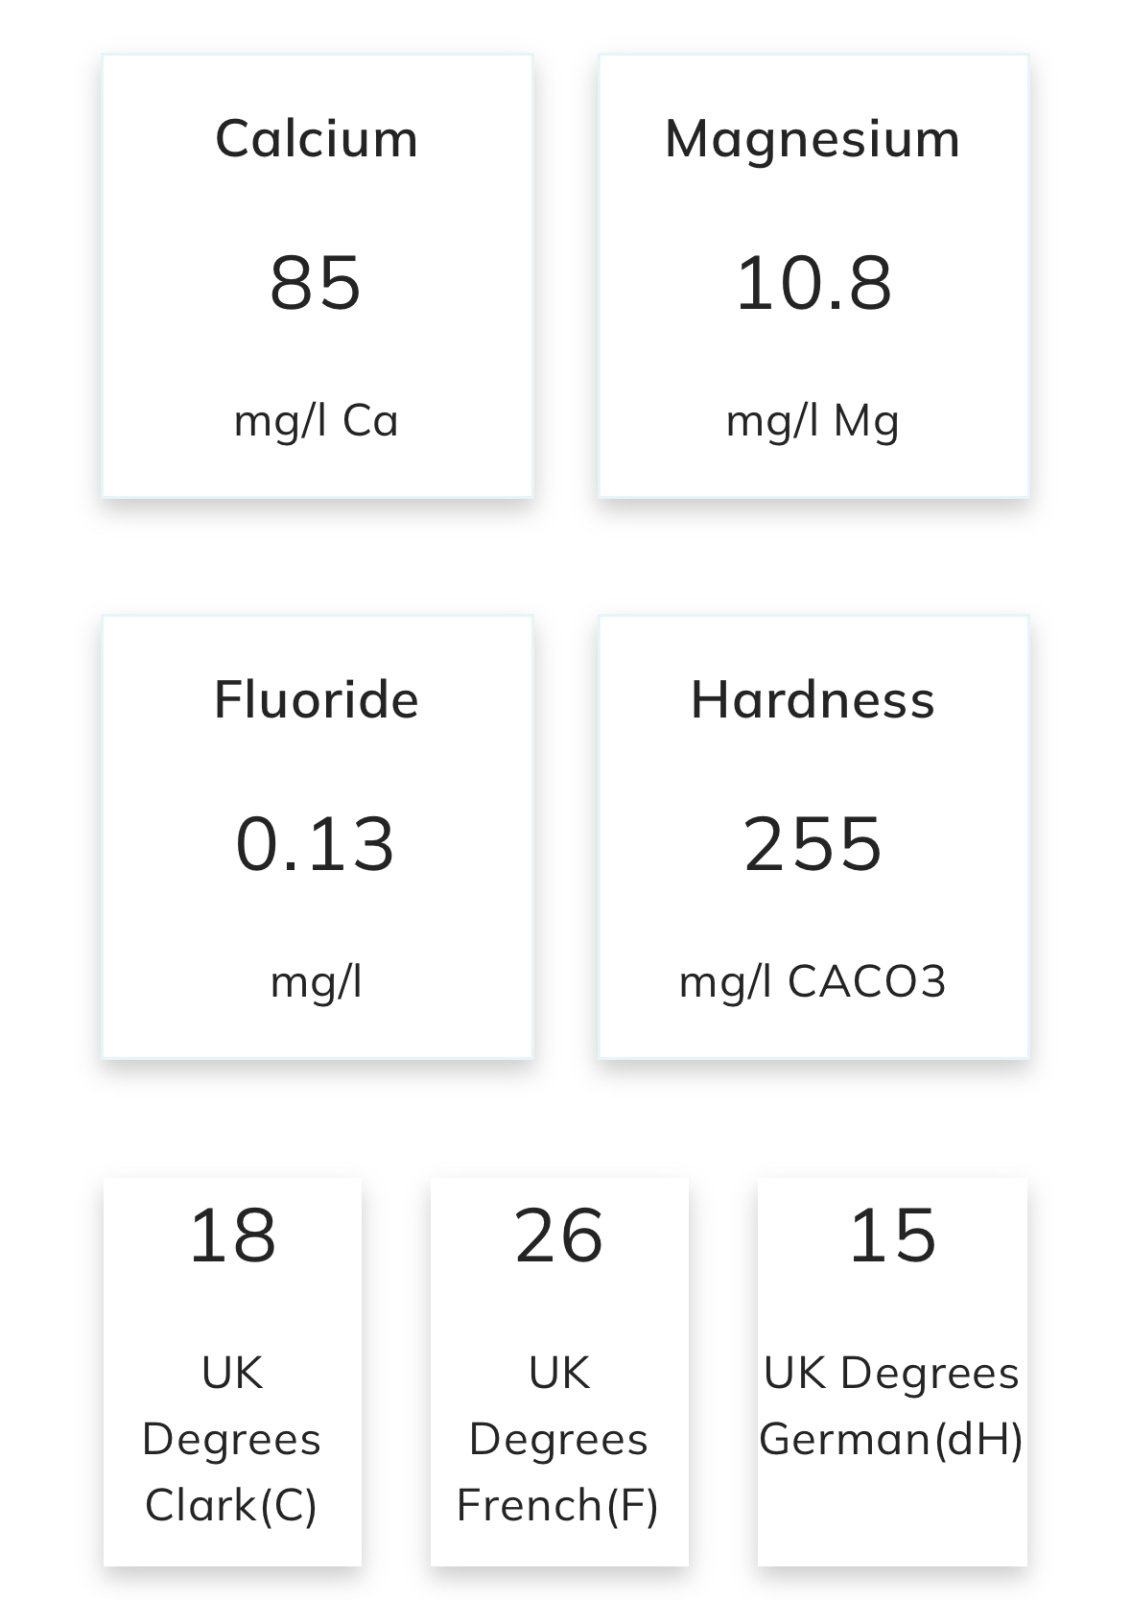The height and width of the screenshot is (1600, 1131).
Task: Select the German degrees value 15
Action: 892,1235
